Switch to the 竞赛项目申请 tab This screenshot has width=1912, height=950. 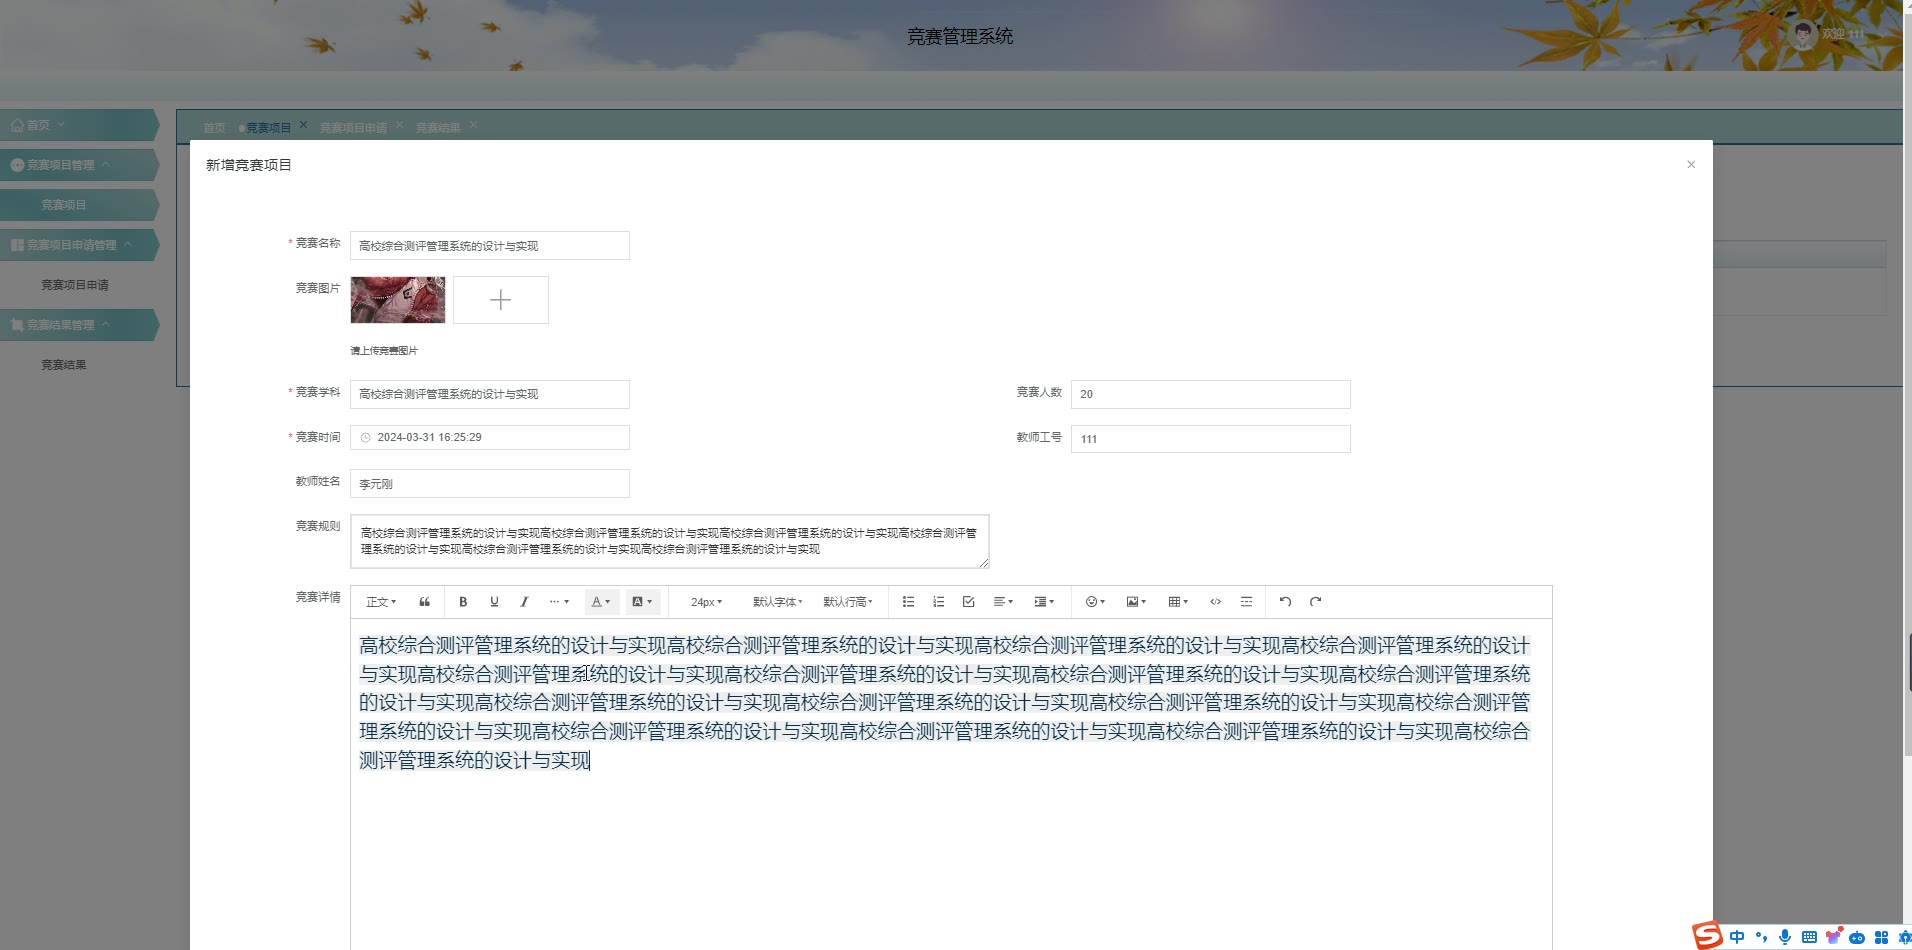pos(353,128)
